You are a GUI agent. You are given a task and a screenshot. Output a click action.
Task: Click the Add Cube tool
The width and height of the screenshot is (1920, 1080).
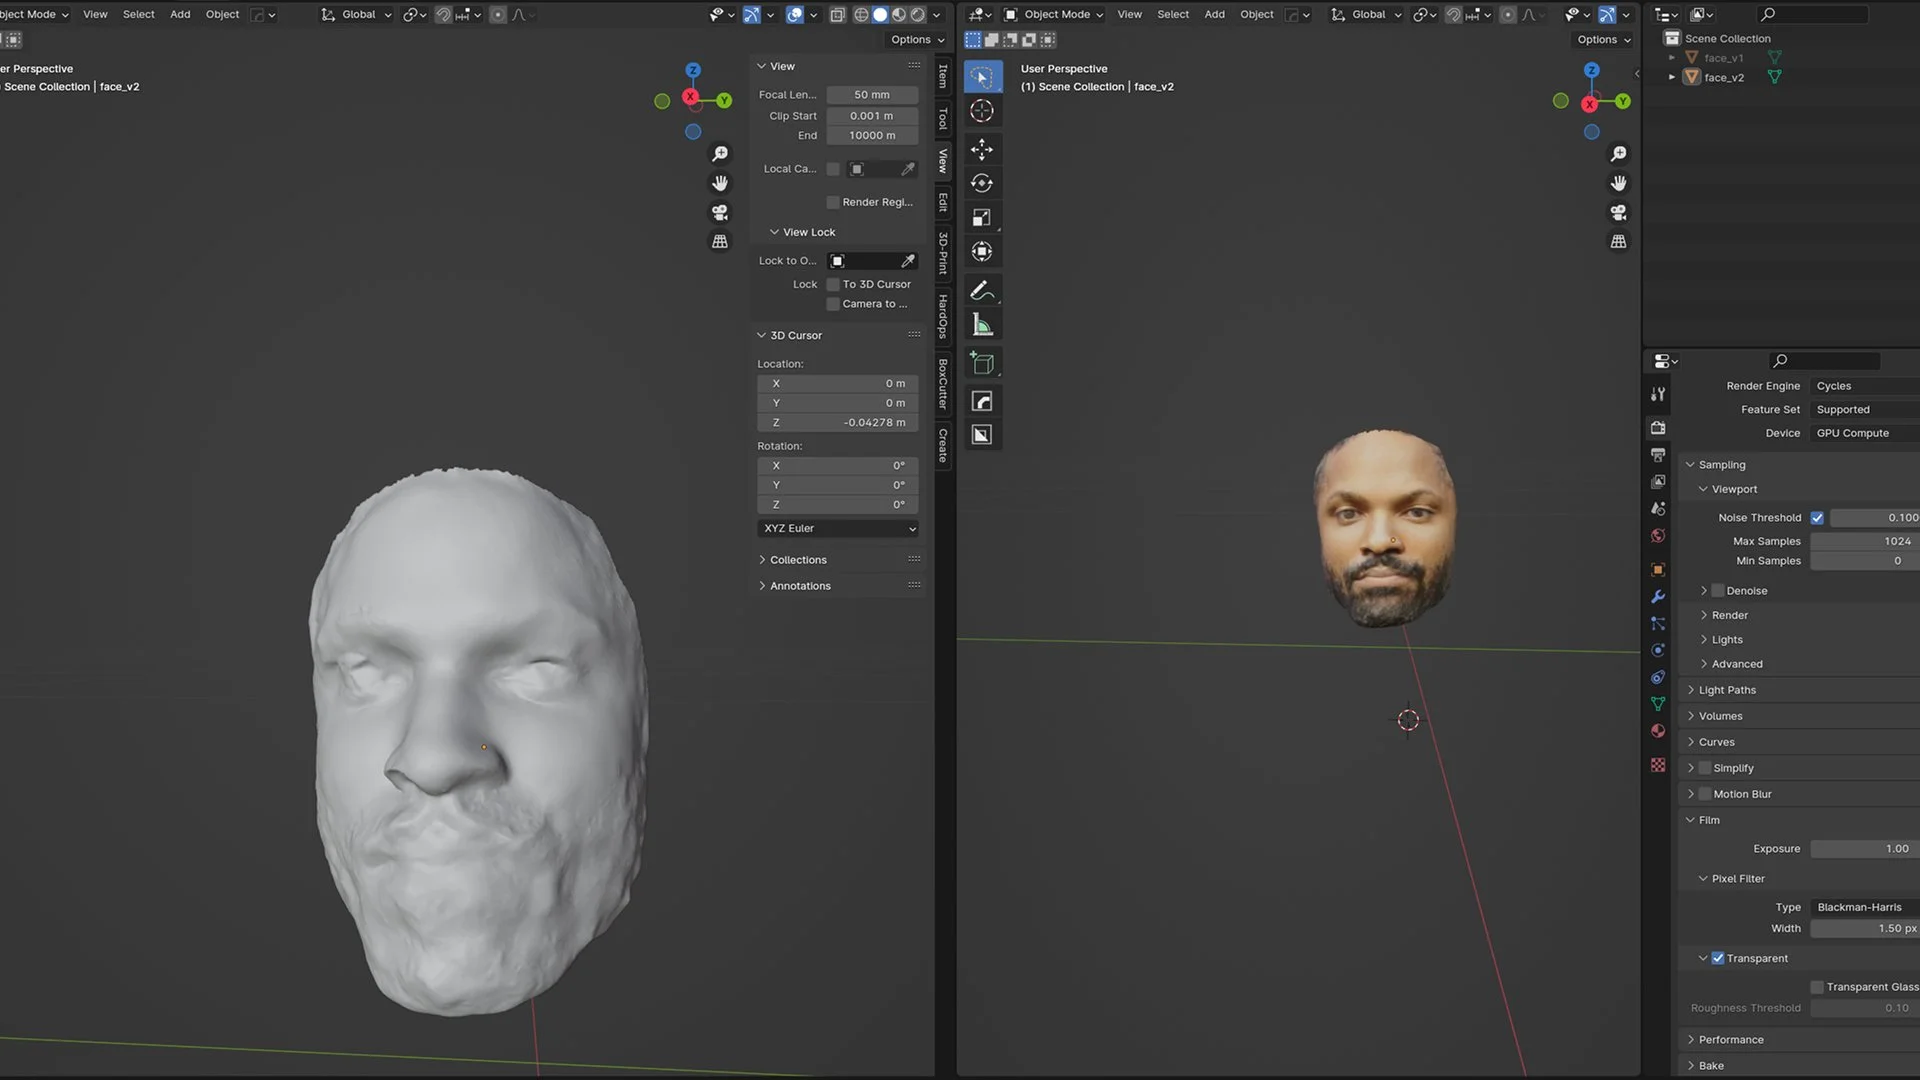click(982, 364)
